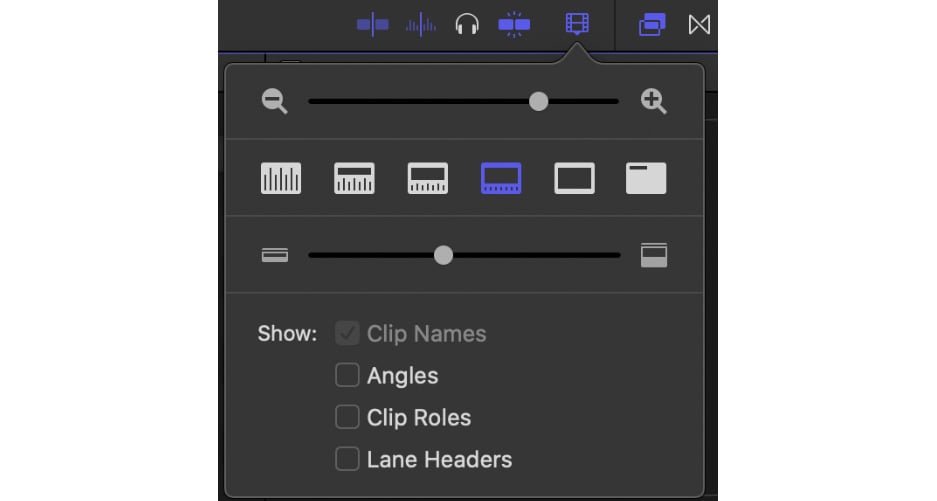Open the clip appearance filmstrip icon
The image size is (937, 501).
tap(577, 24)
